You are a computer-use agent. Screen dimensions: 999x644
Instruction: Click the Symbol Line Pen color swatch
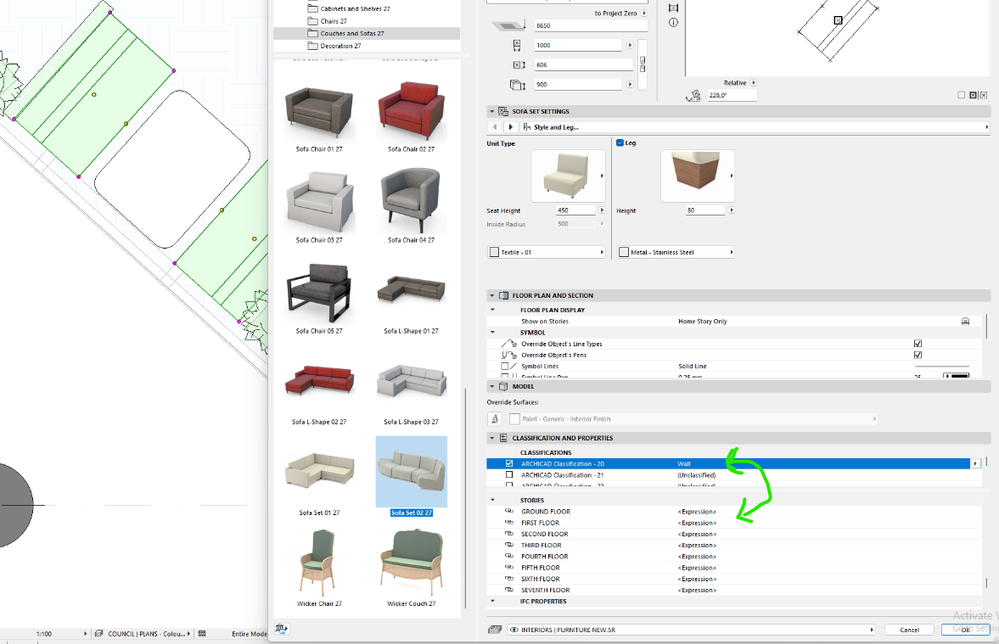[956, 376]
